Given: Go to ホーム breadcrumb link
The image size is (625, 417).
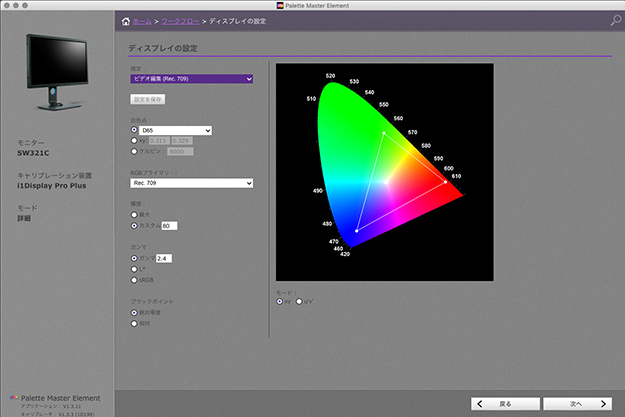Looking at the screenshot, I should tap(141, 20).
